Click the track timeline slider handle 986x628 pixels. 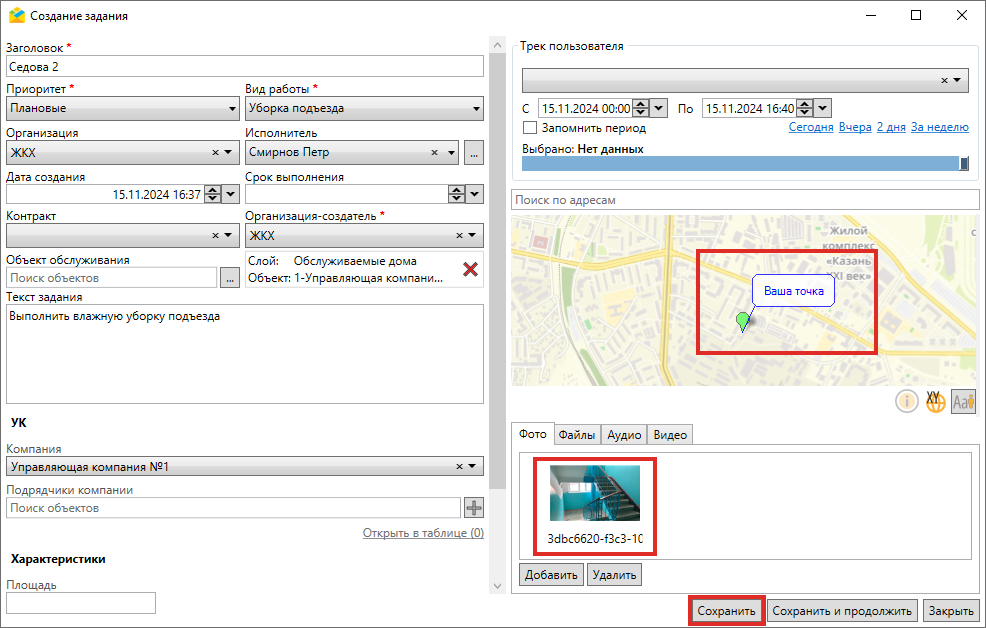(x=964, y=164)
